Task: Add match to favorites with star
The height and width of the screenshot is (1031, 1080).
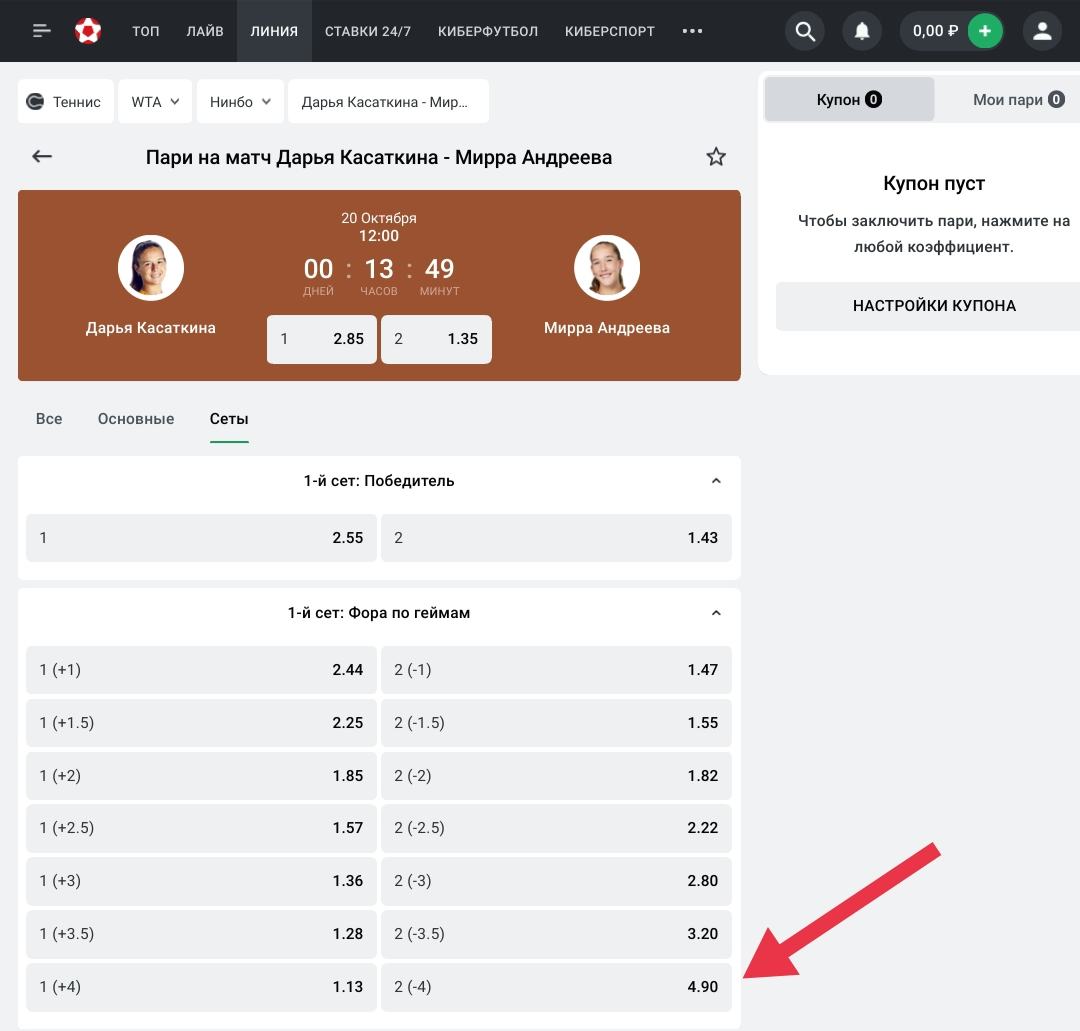Action: point(716,157)
